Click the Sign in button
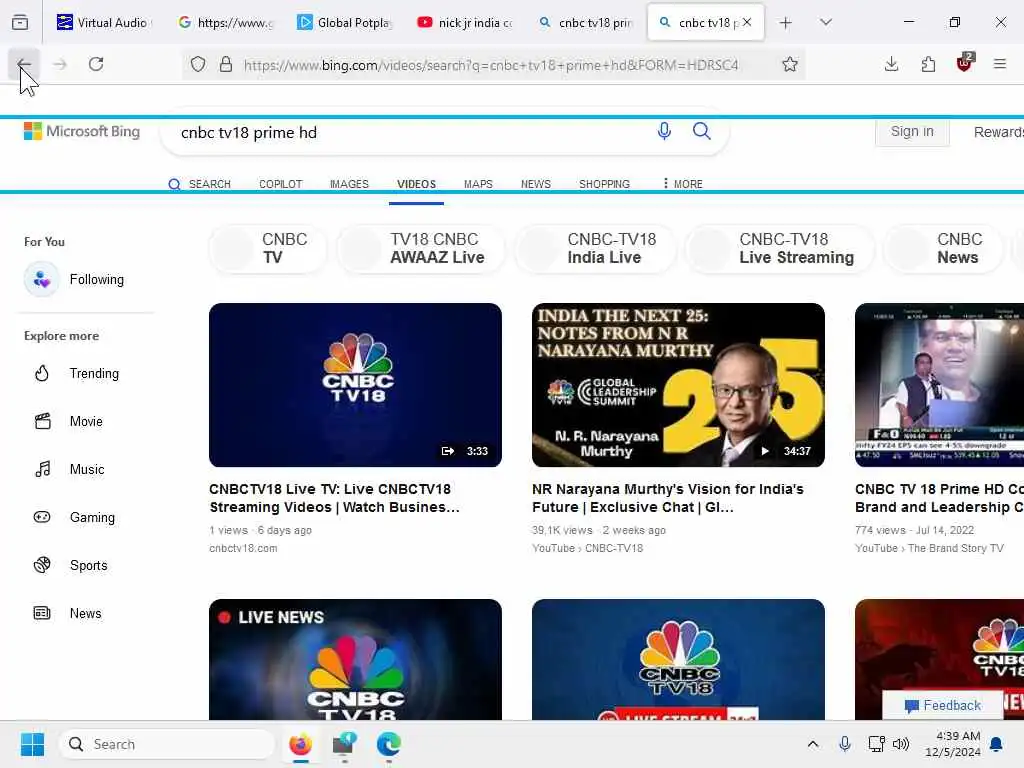 [x=912, y=131]
